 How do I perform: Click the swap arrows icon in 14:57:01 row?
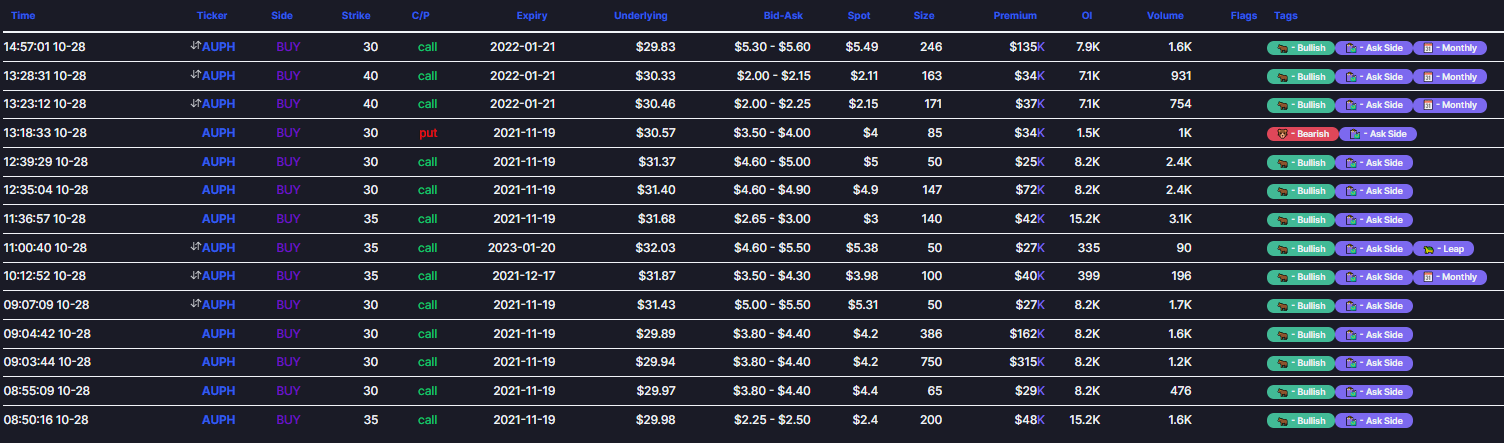point(196,47)
